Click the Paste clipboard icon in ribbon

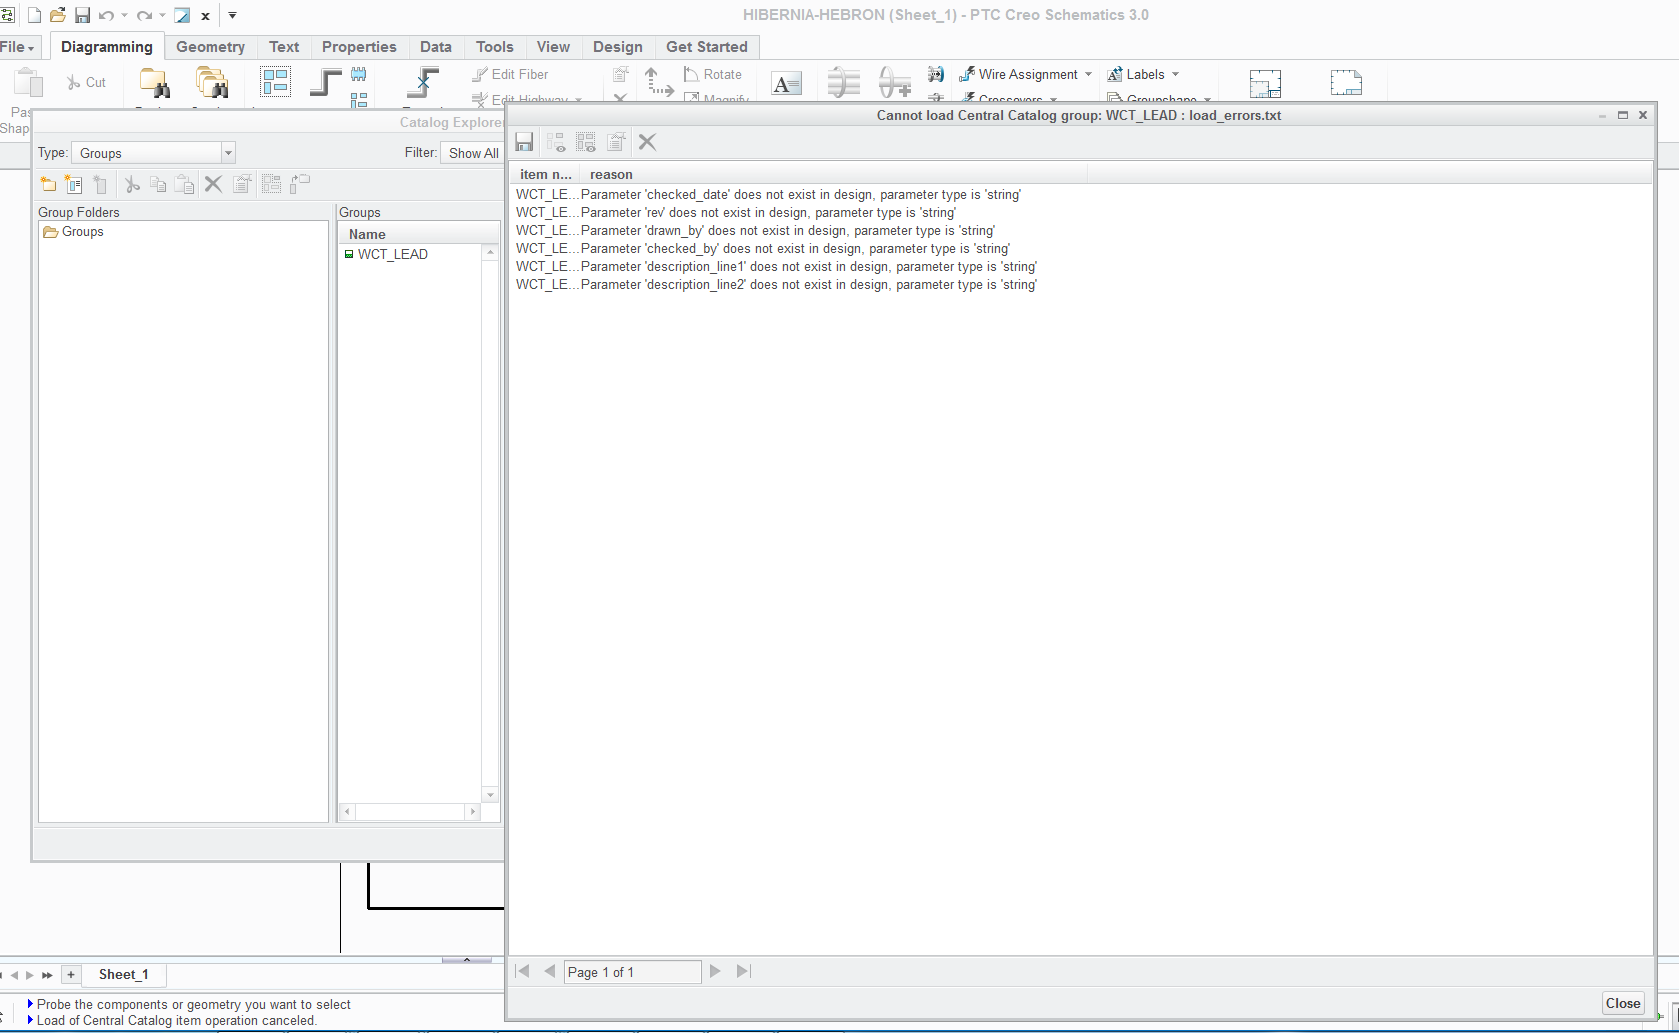[x=28, y=82]
